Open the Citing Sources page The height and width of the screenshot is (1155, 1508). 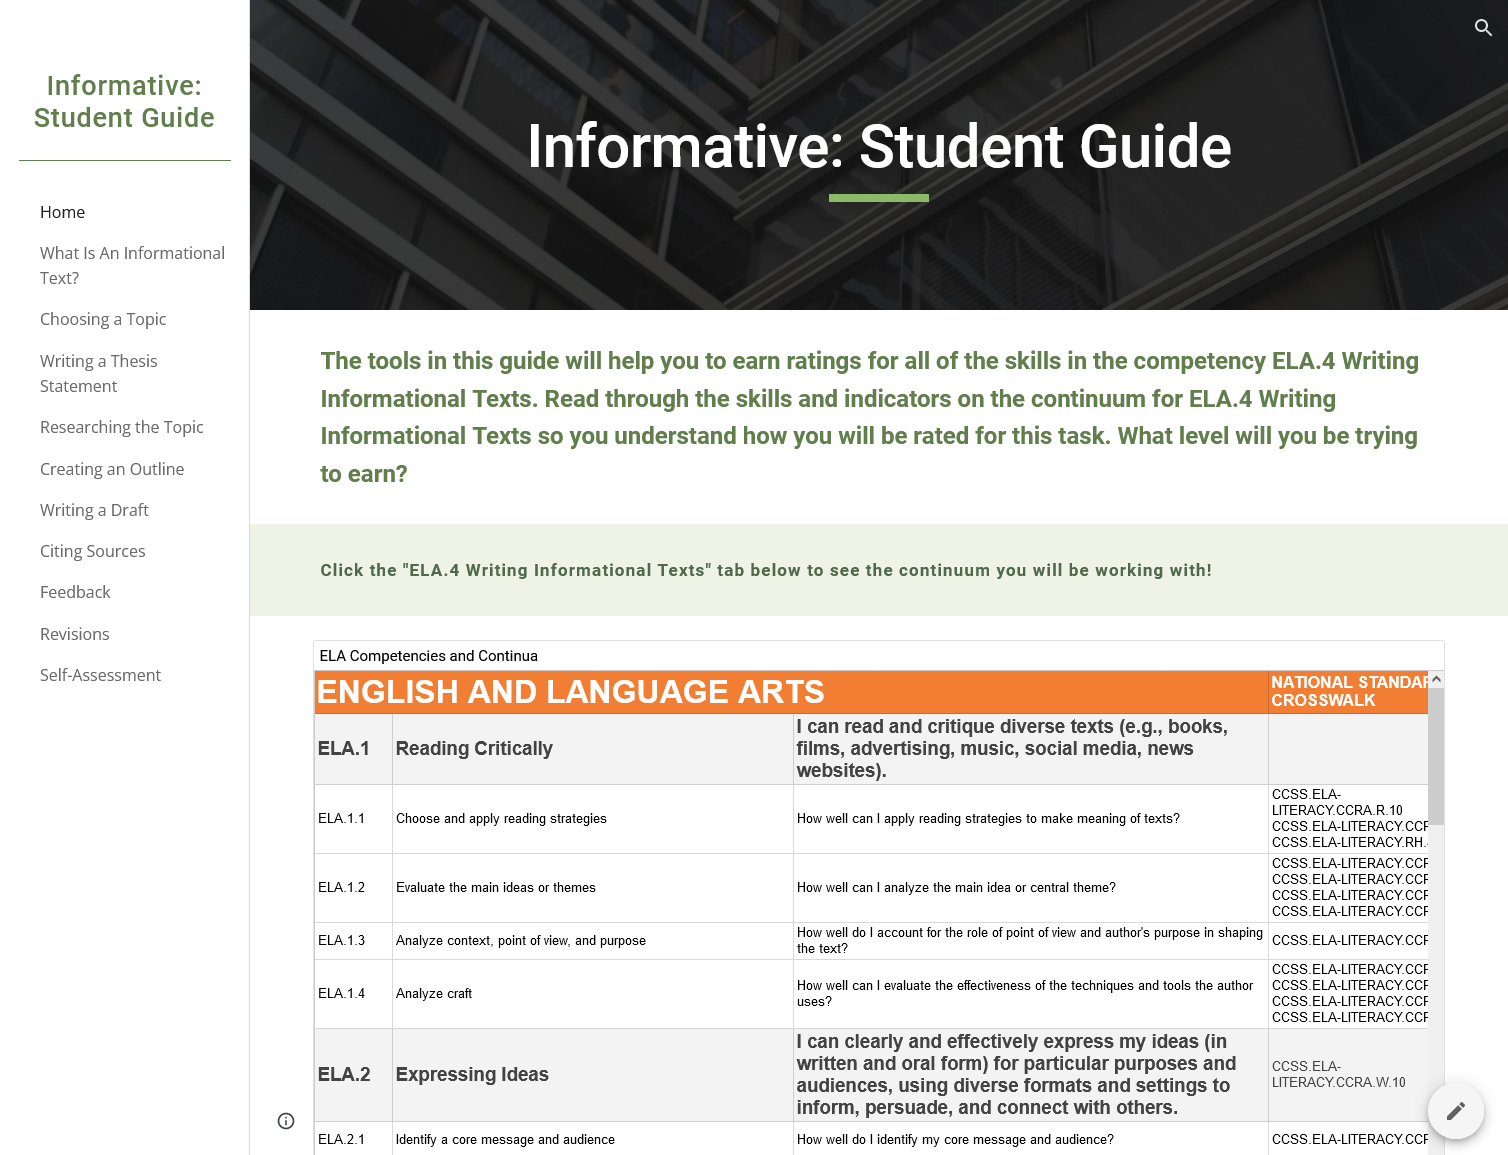(92, 551)
